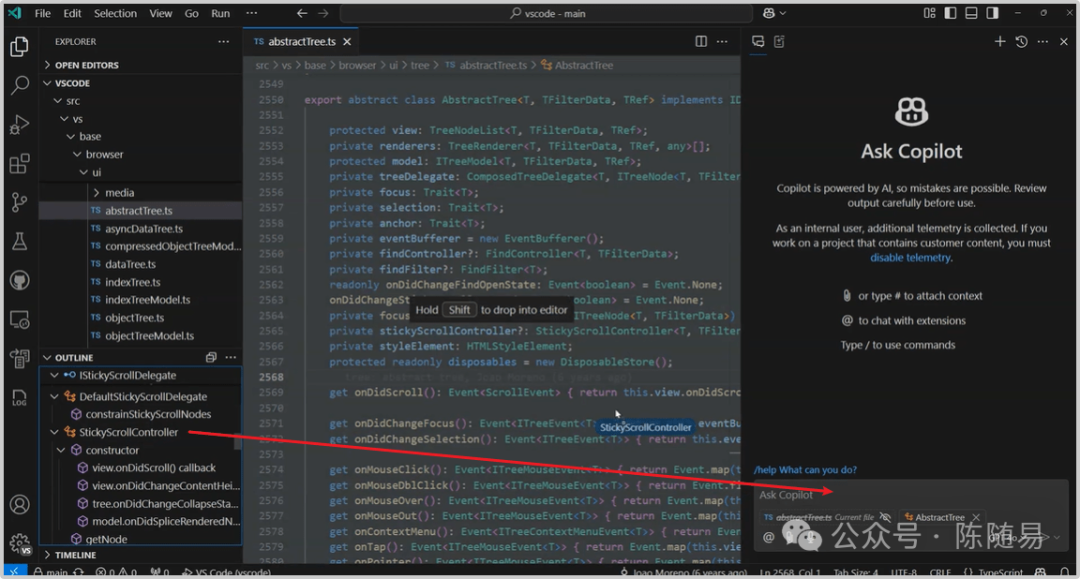This screenshot has width=1080, height=579.
Task: Open the Go menu
Action: (191, 13)
